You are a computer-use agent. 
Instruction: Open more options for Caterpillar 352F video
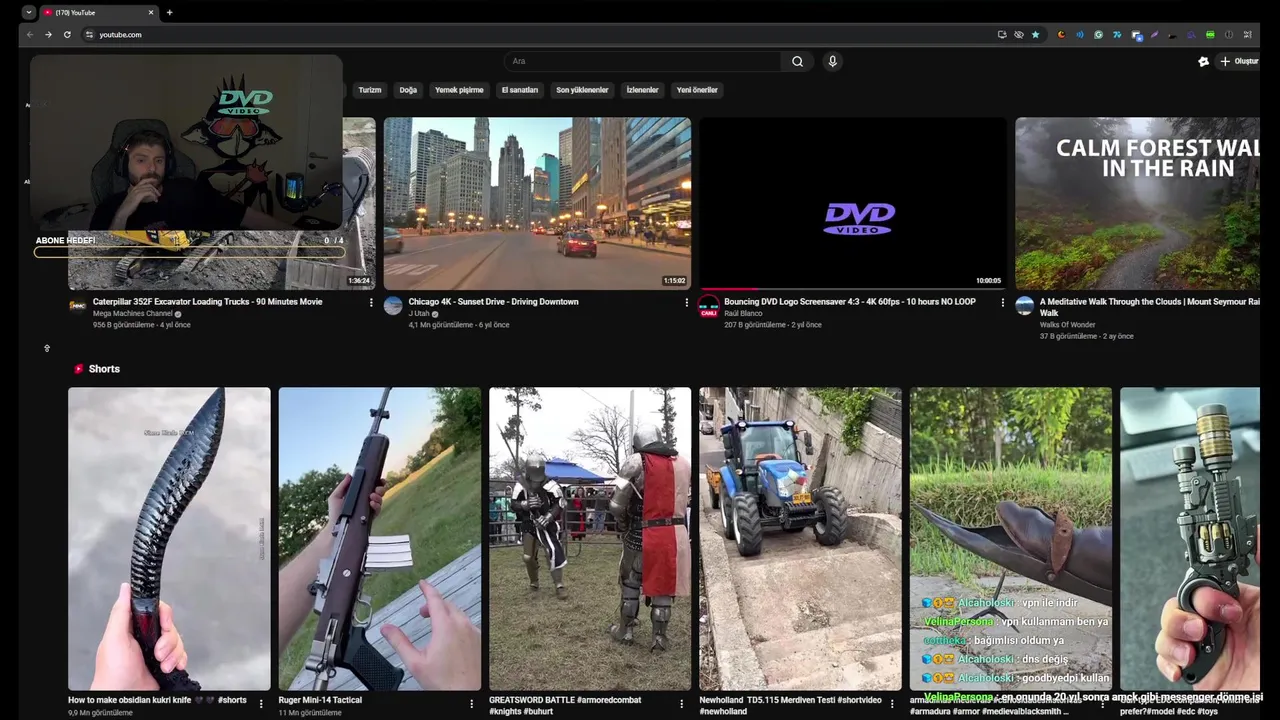[371, 302]
